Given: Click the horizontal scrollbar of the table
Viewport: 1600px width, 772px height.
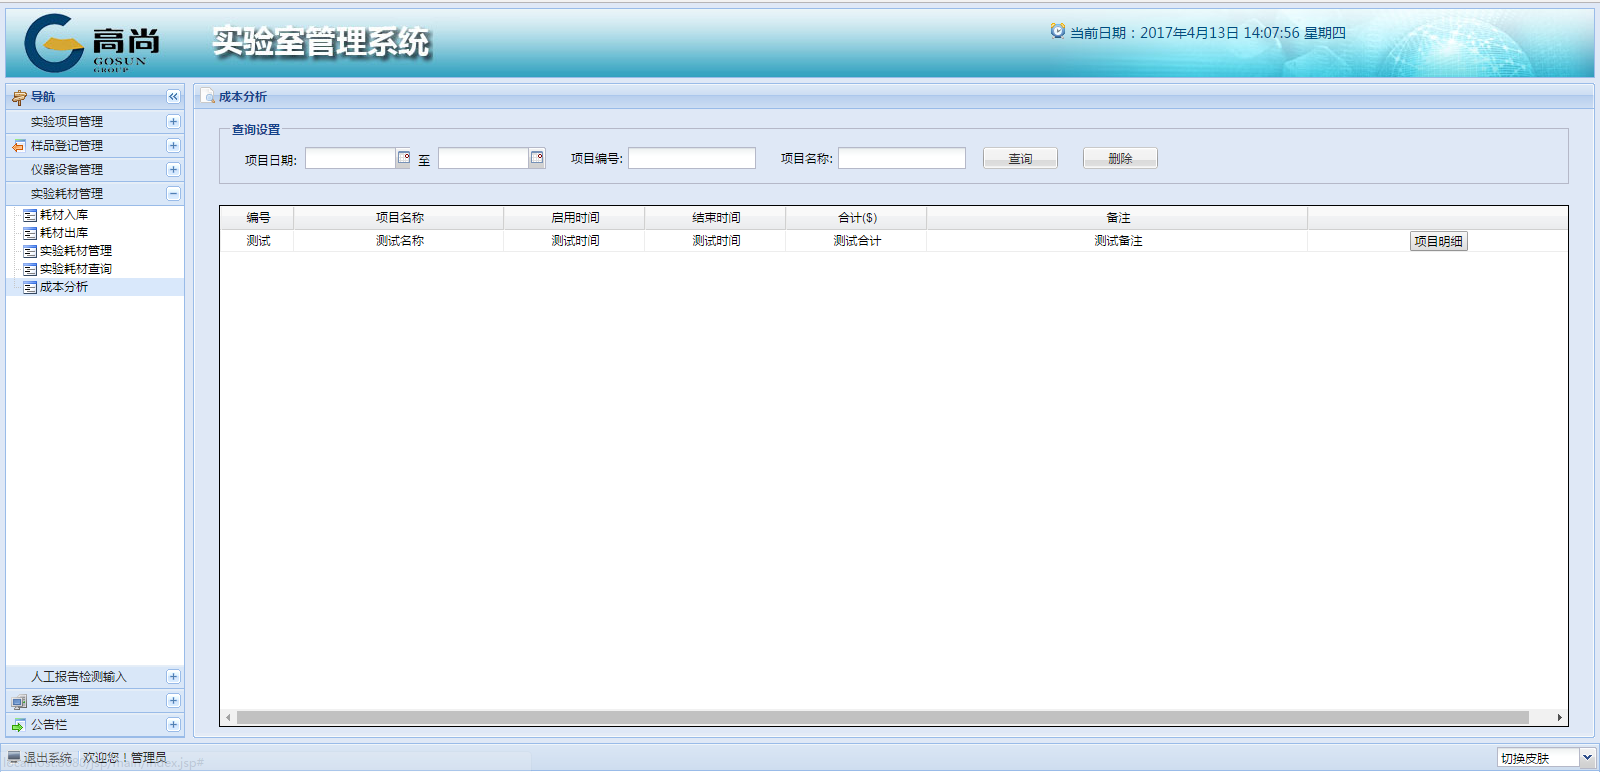Looking at the screenshot, I should [x=882, y=717].
